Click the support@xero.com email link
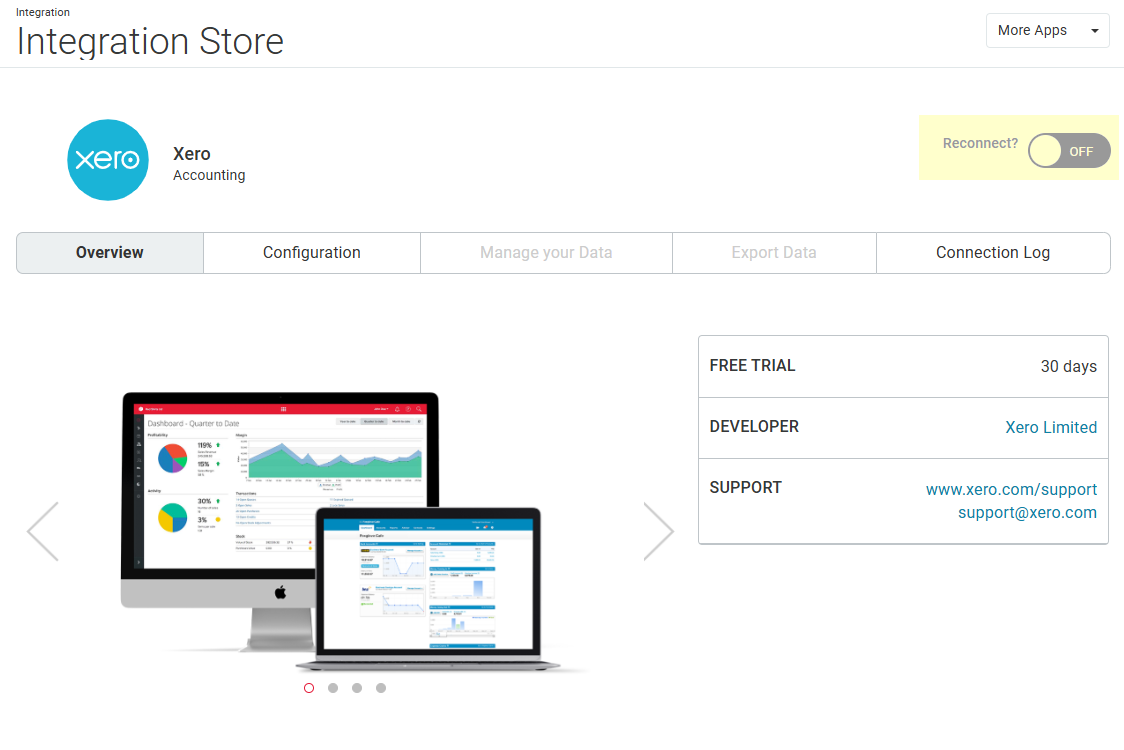 (1027, 513)
